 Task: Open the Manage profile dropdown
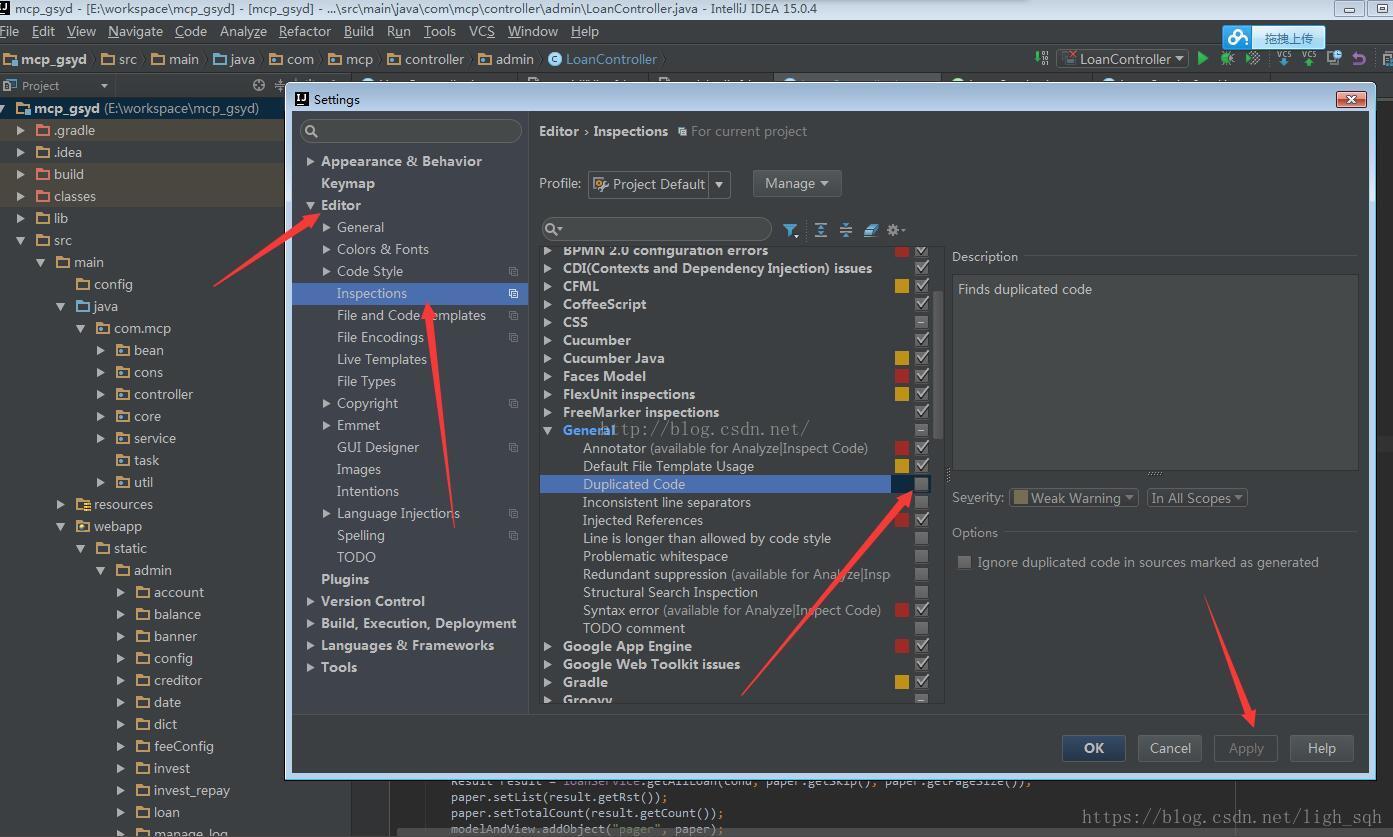(796, 183)
